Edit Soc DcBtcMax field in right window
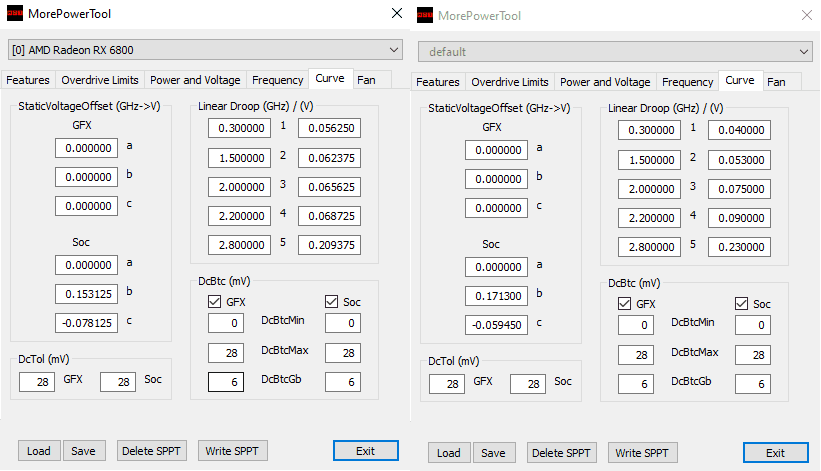This screenshot has height=471, width=821. 753,355
